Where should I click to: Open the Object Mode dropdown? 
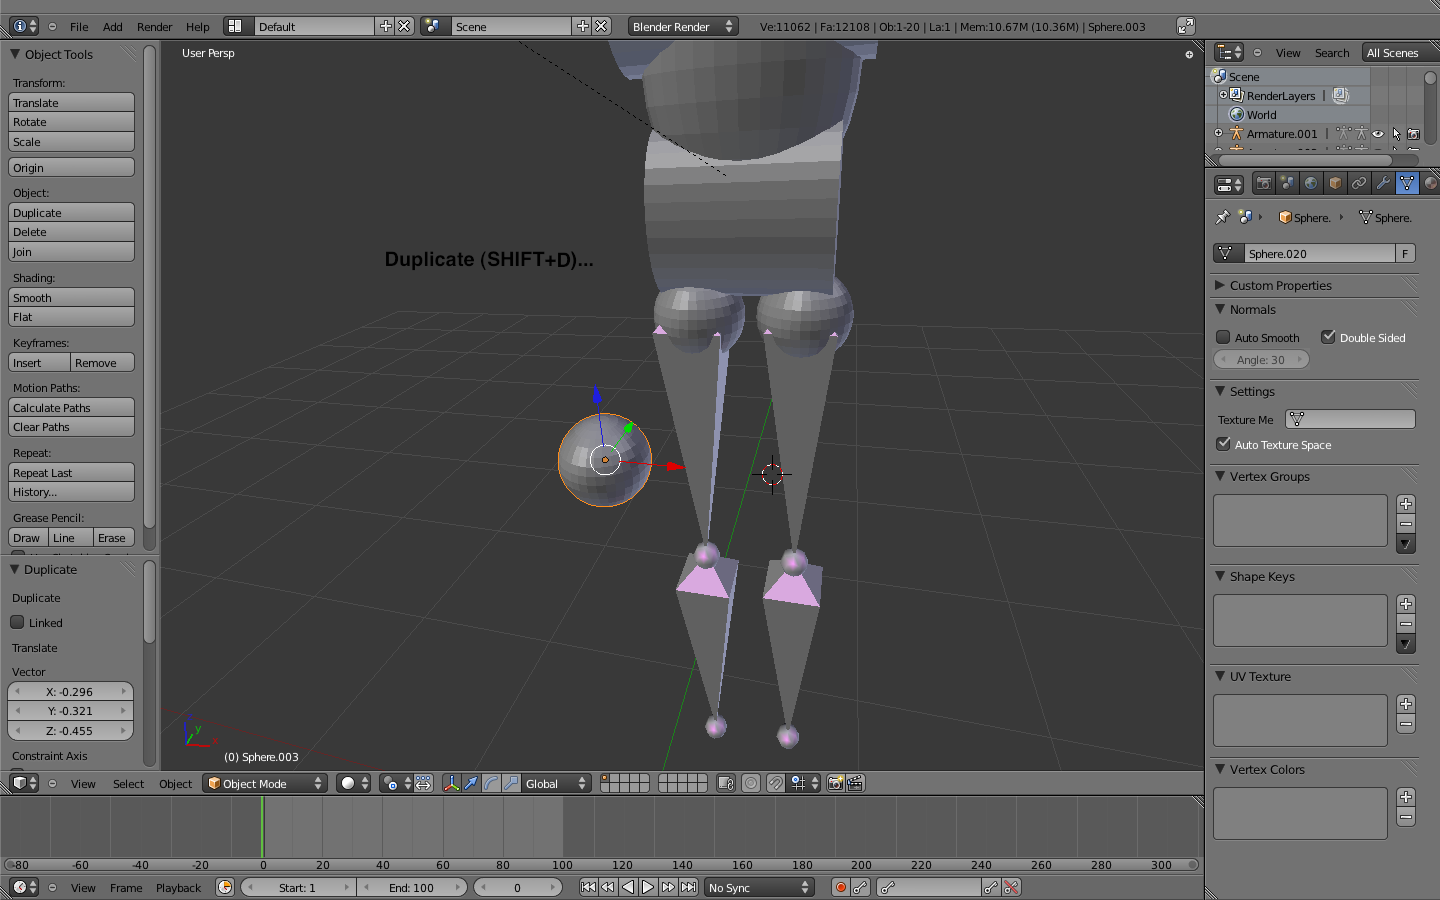[264, 783]
